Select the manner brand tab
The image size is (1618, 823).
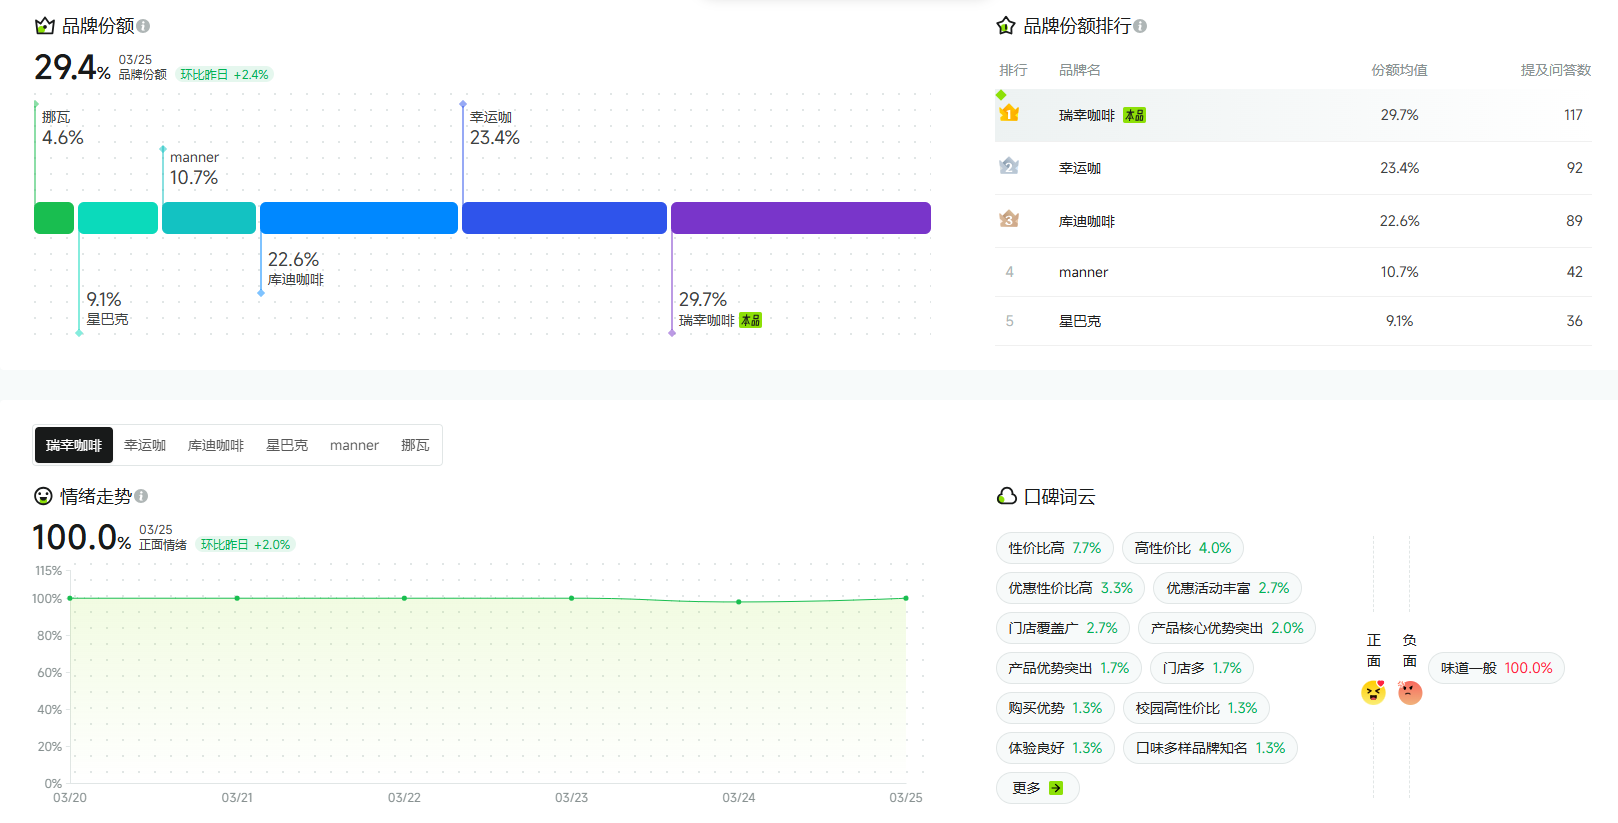click(x=354, y=445)
